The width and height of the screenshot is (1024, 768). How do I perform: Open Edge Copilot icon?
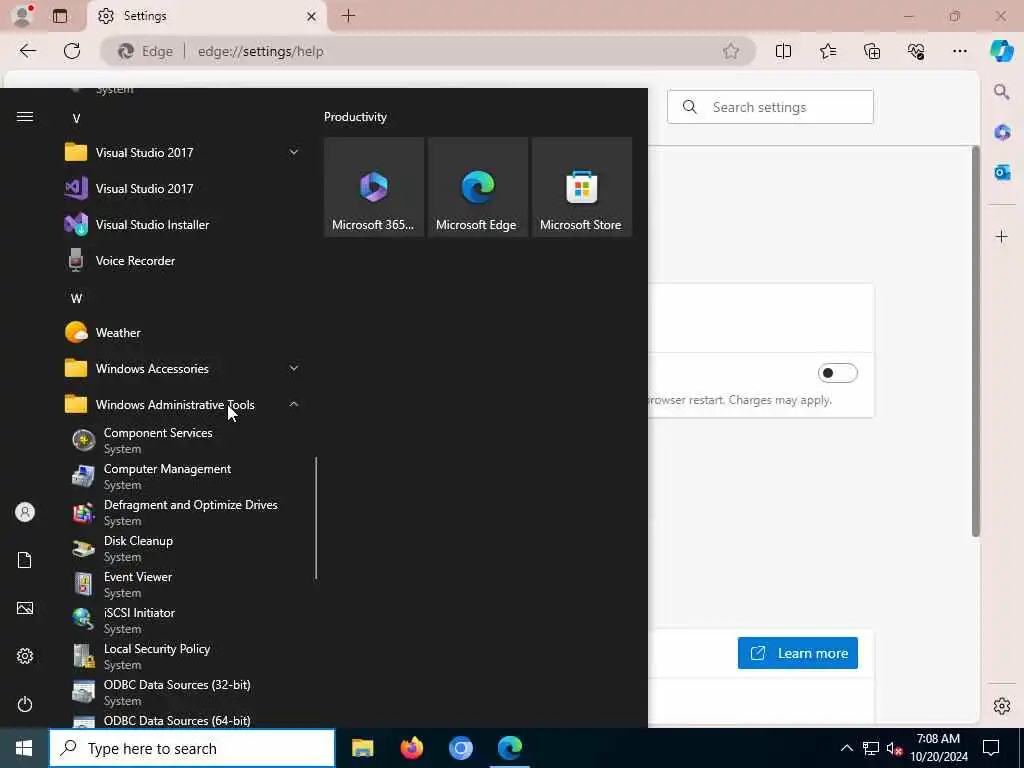click(x=1002, y=51)
